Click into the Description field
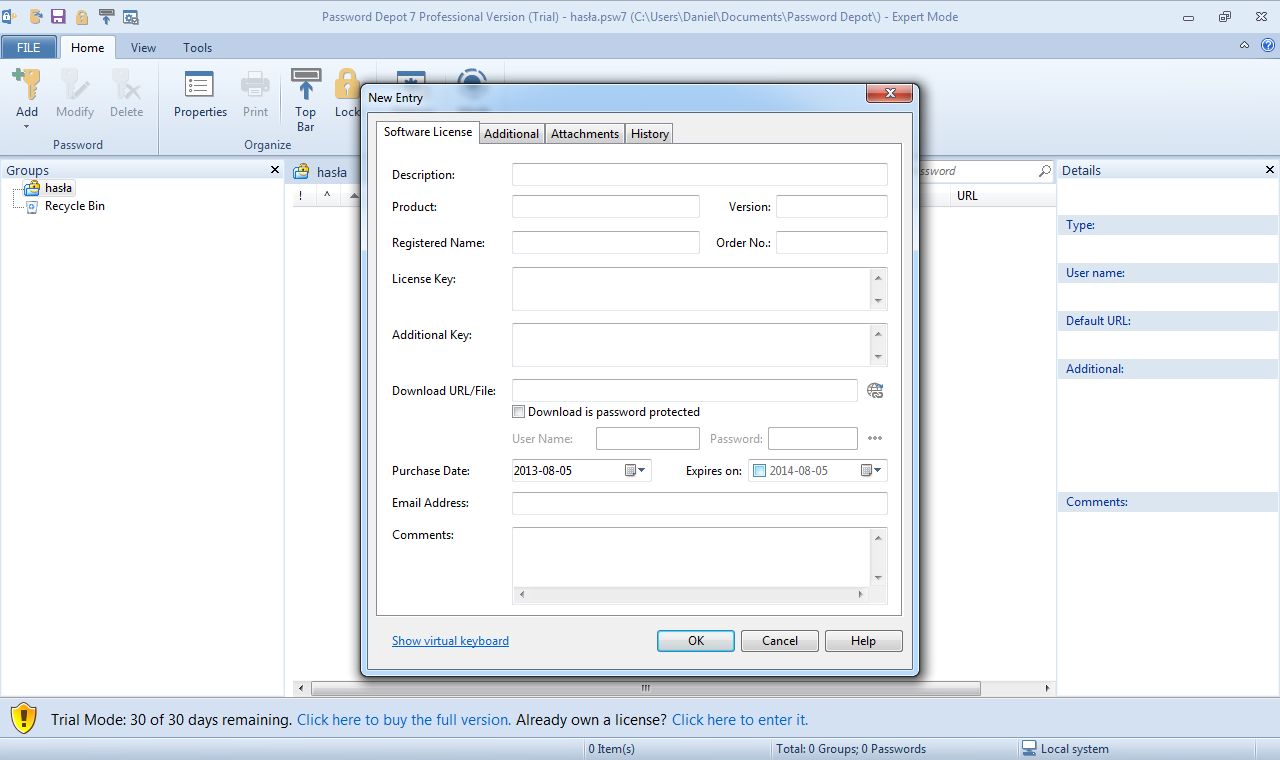Image resolution: width=1280 pixels, height=760 pixels. click(700, 175)
